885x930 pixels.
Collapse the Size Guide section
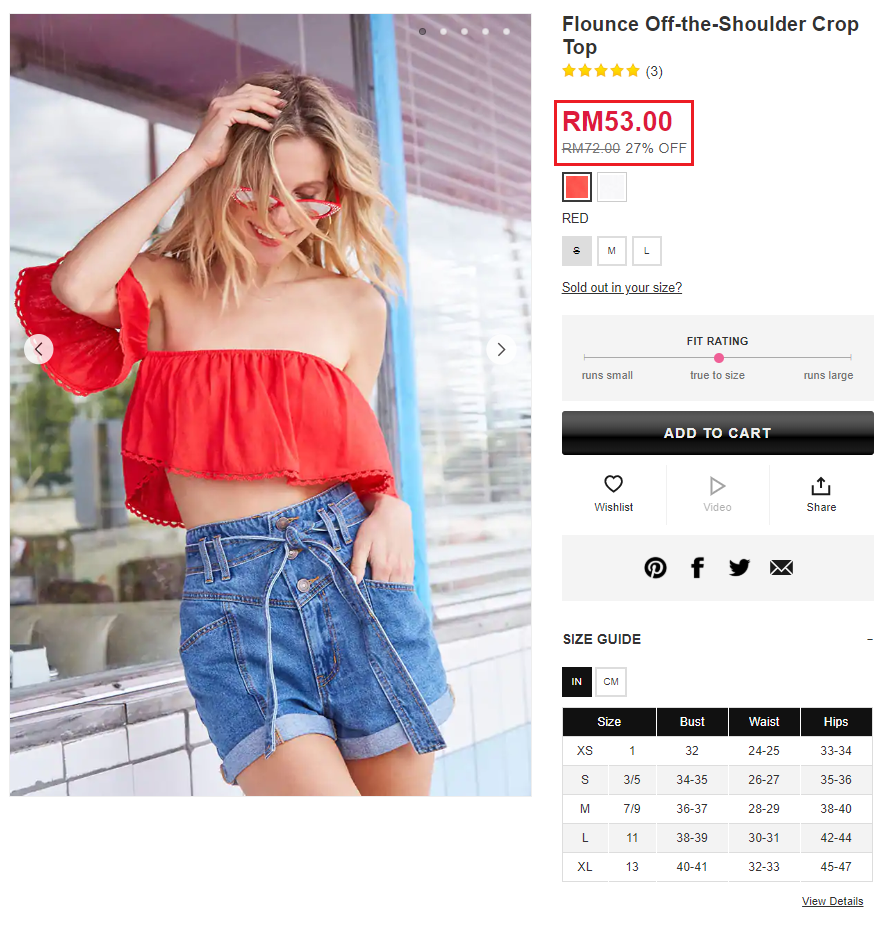click(870, 639)
